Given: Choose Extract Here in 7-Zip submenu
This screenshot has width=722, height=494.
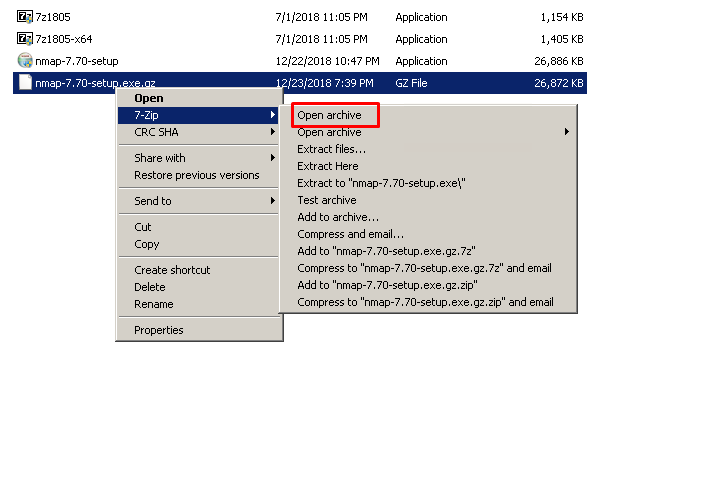Looking at the screenshot, I should [428, 166].
